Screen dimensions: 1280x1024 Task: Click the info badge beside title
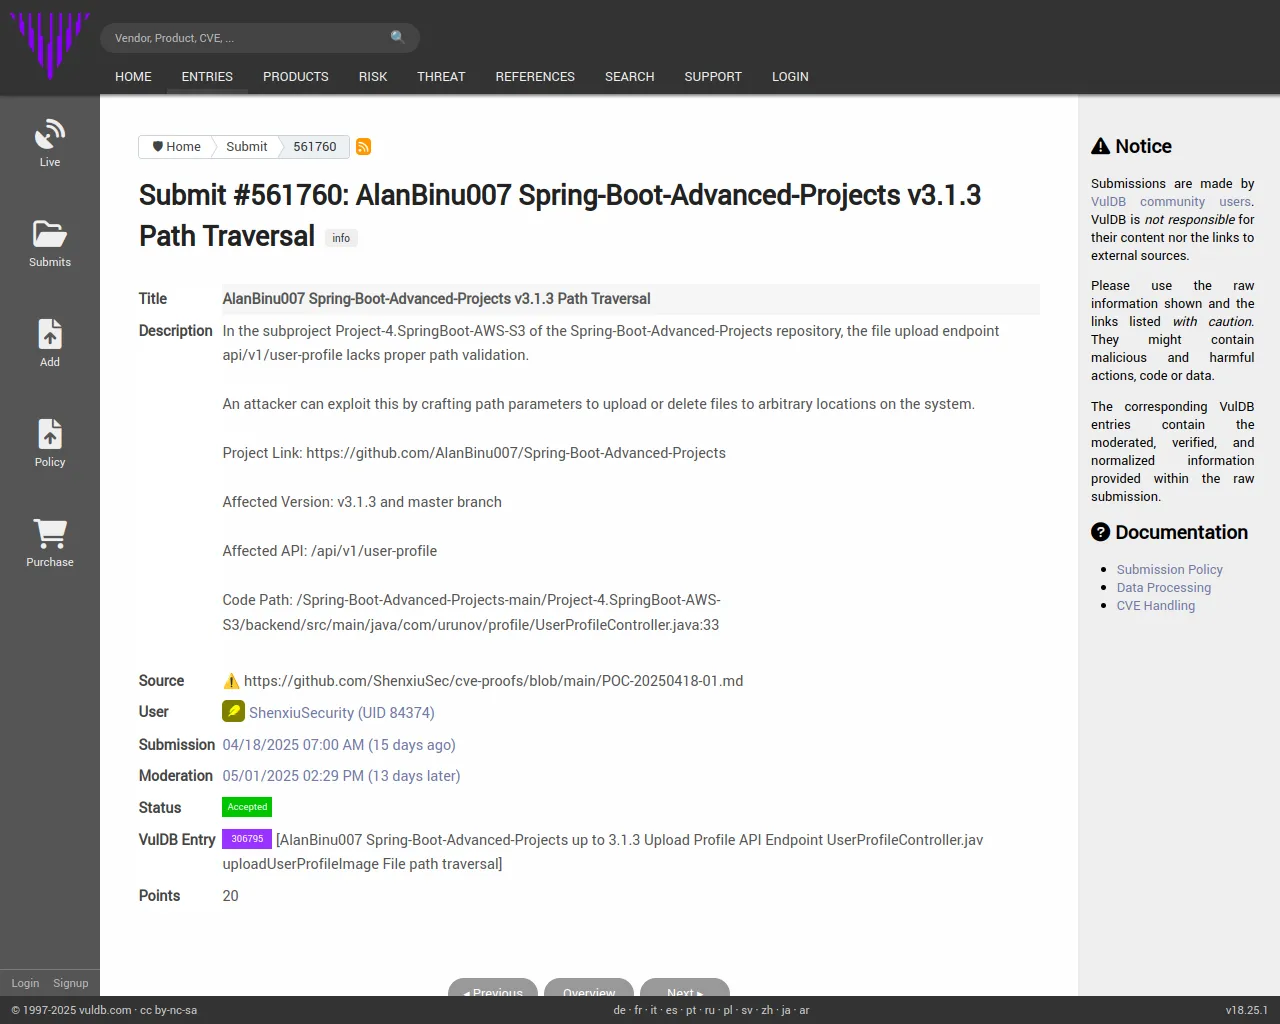click(341, 238)
